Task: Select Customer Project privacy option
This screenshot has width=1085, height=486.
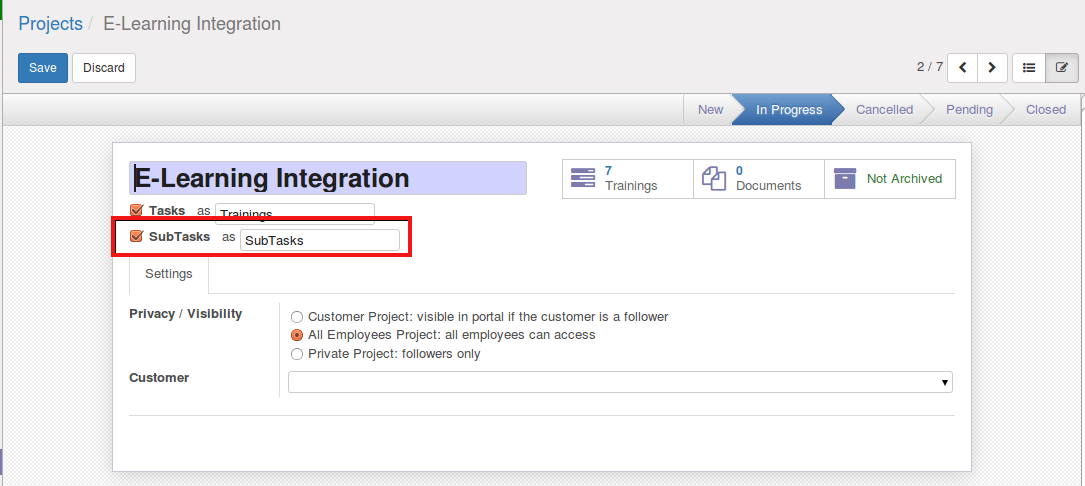Action: [x=297, y=317]
